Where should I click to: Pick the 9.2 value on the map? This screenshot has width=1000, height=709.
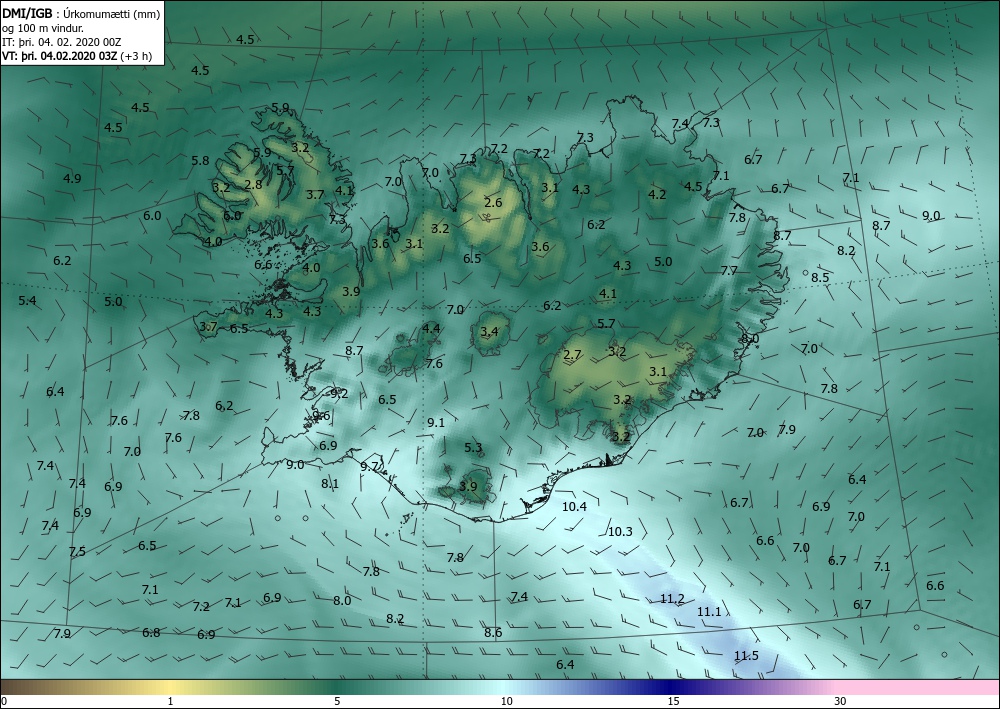(x=339, y=393)
